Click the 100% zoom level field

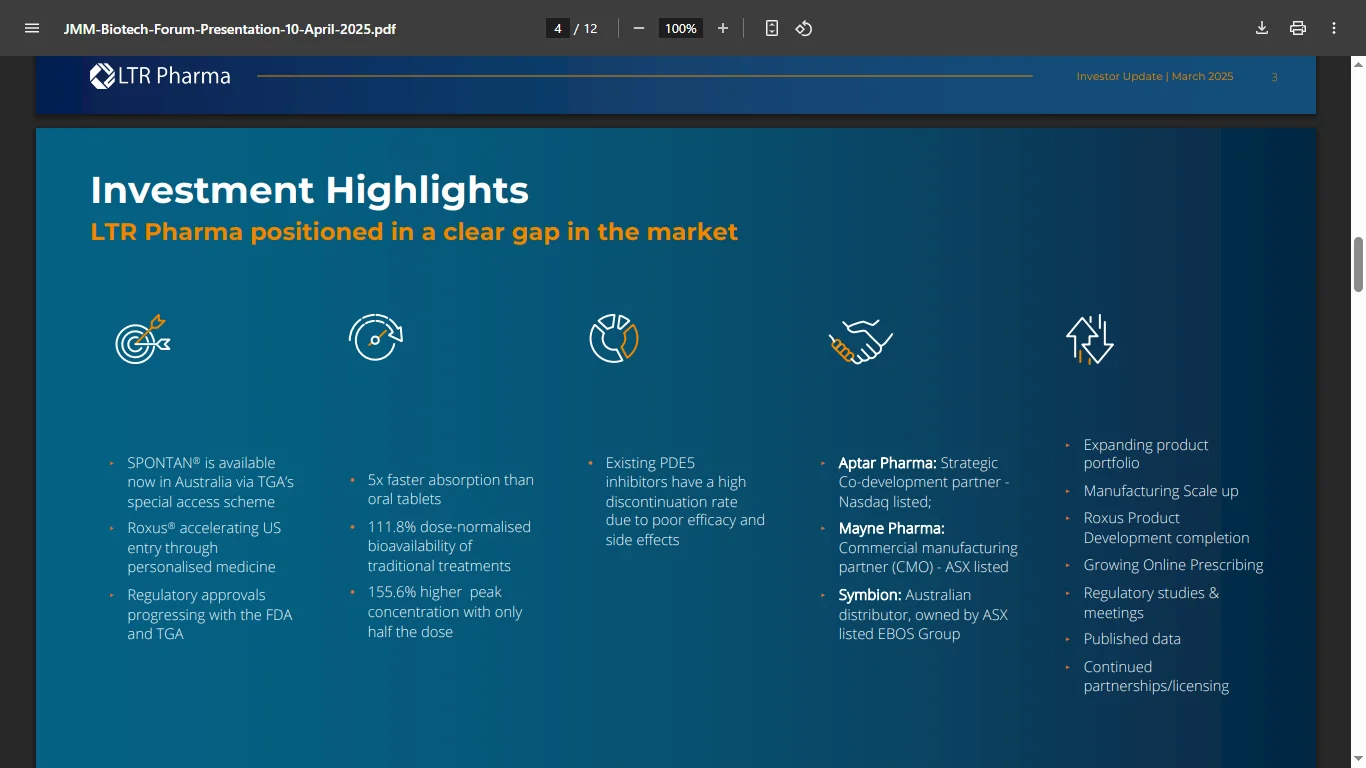coord(681,28)
